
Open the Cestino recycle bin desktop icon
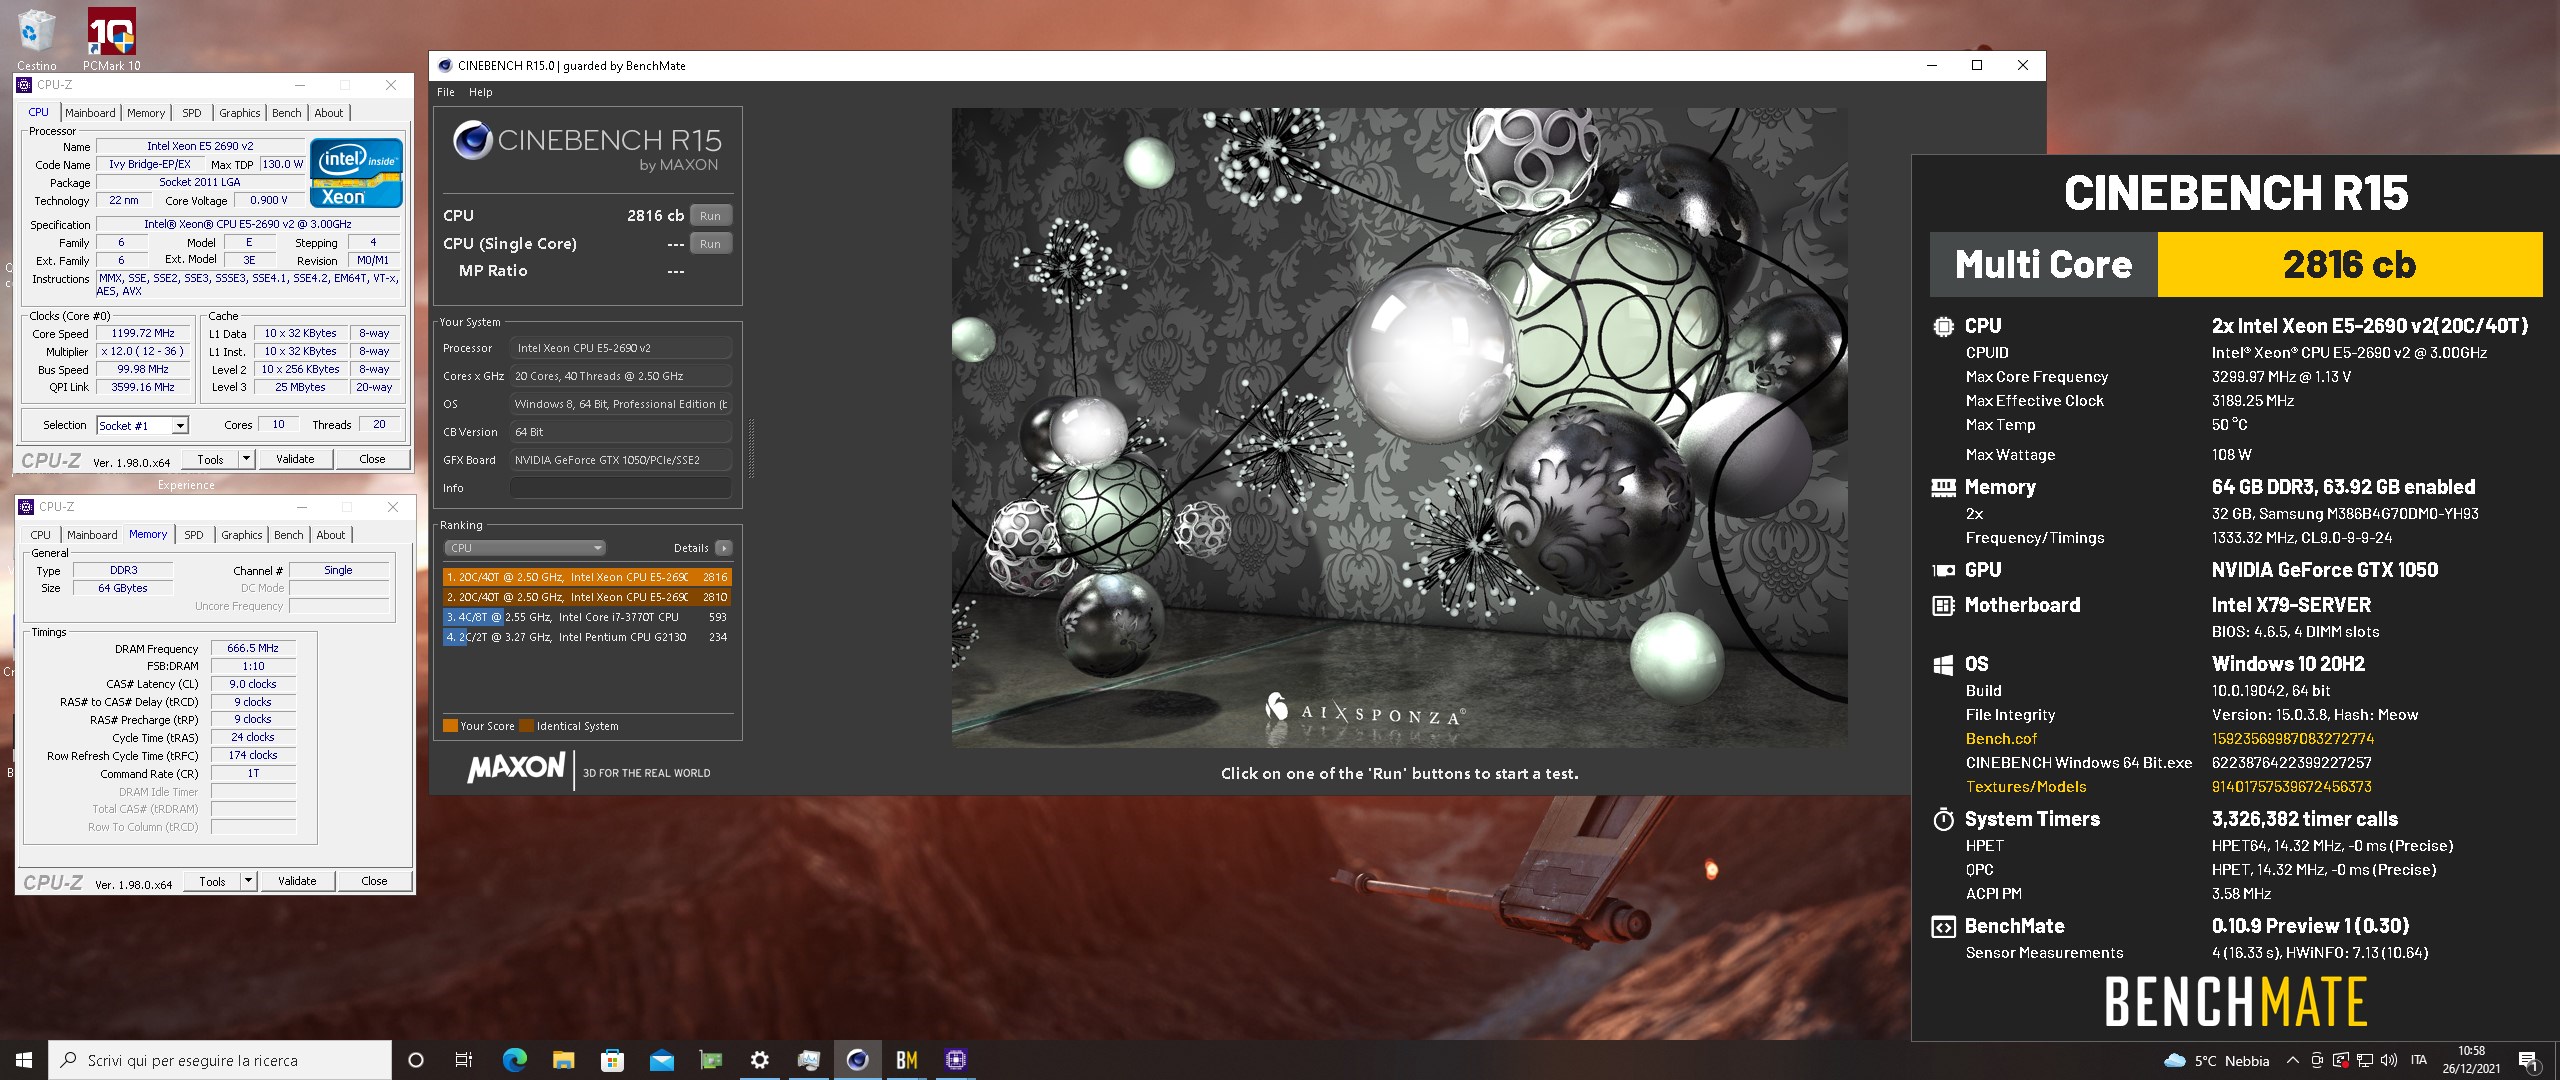click(x=37, y=38)
